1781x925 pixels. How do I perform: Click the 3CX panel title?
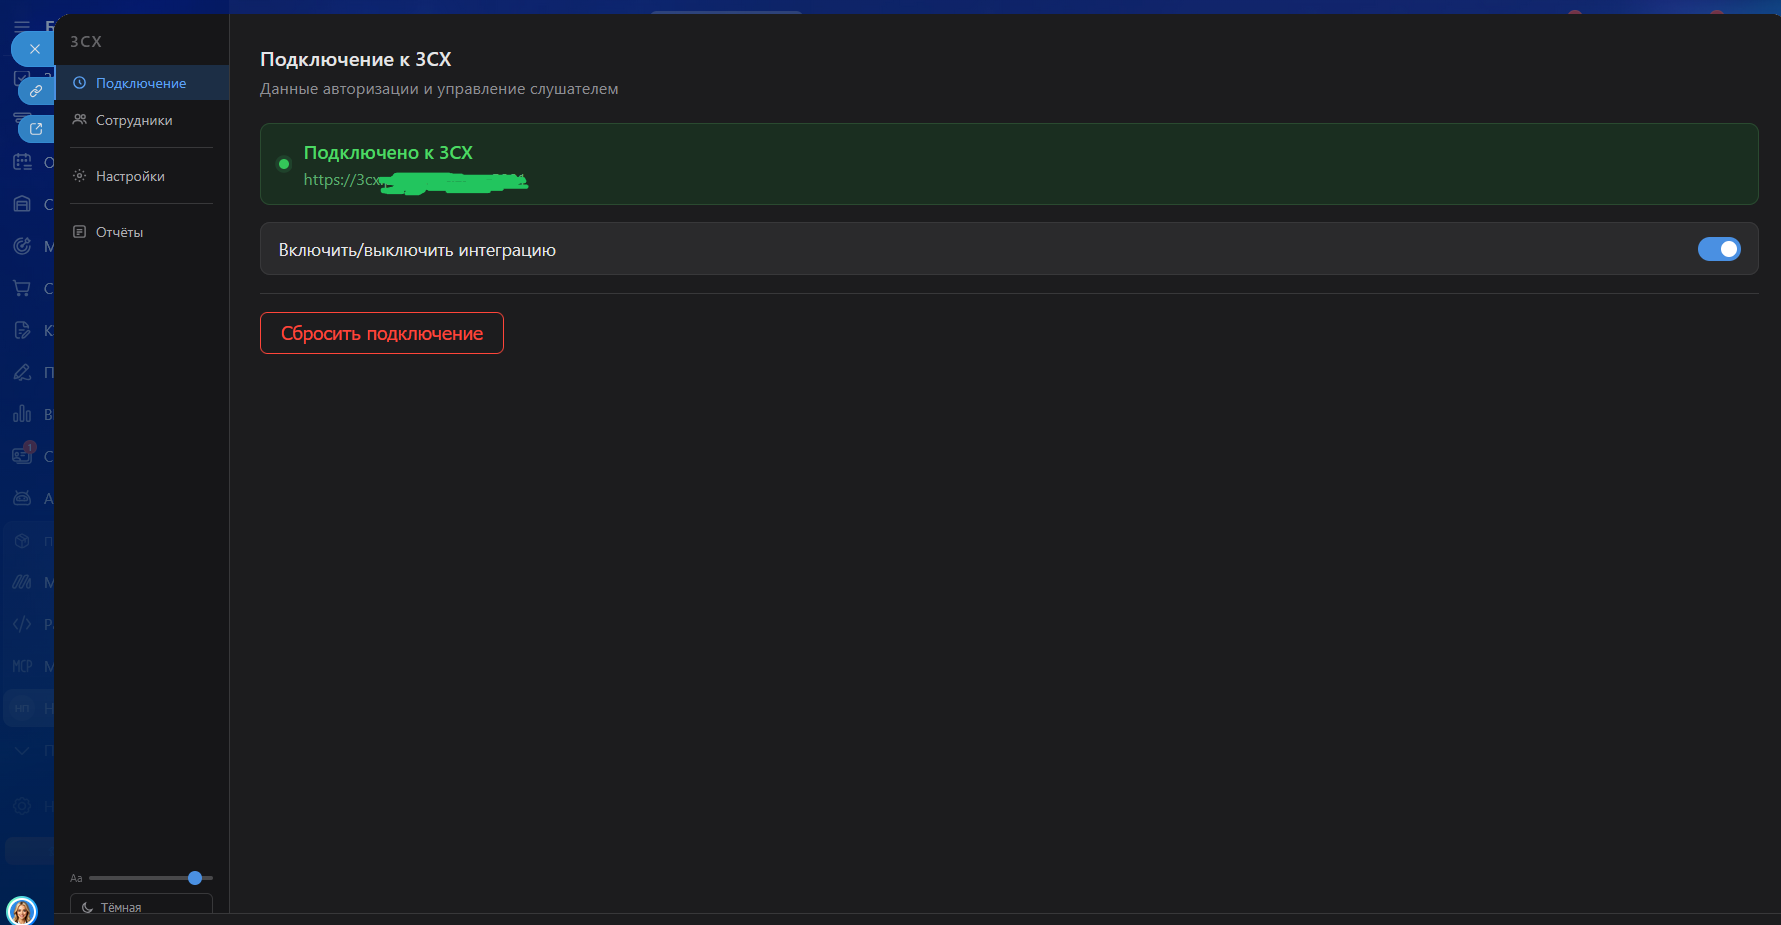pyautogui.click(x=86, y=42)
